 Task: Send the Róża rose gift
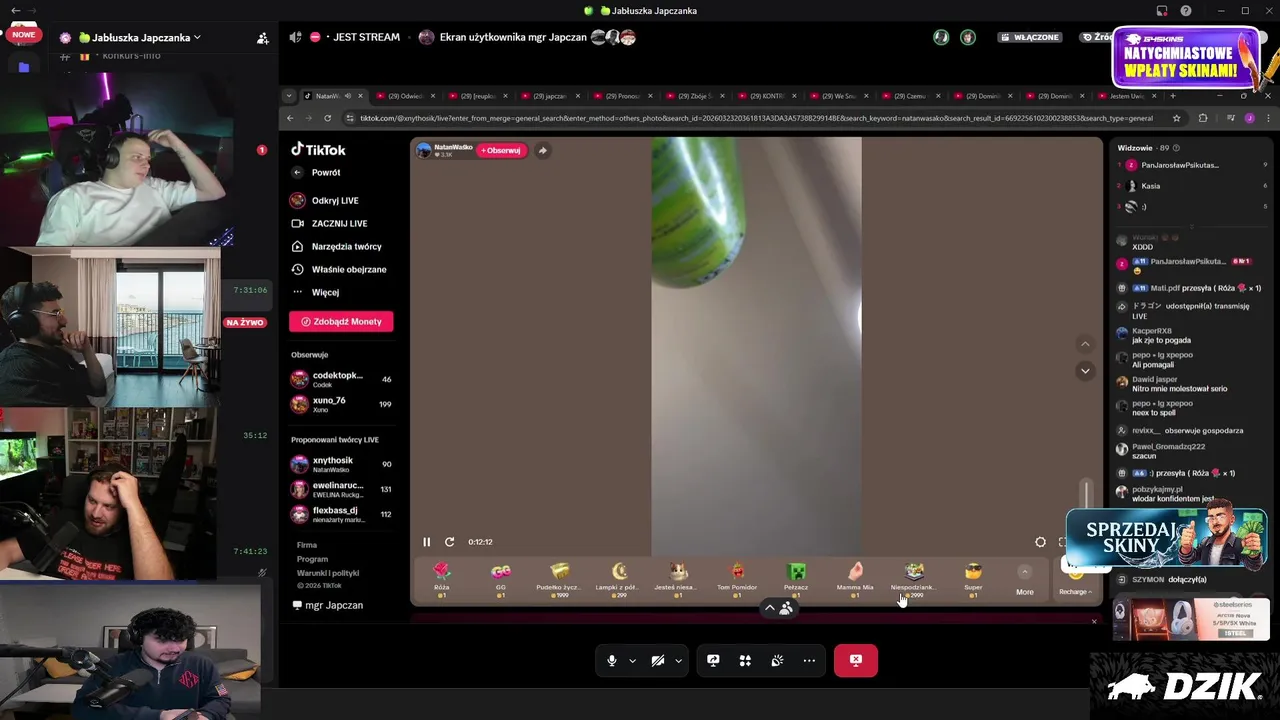click(x=442, y=580)
